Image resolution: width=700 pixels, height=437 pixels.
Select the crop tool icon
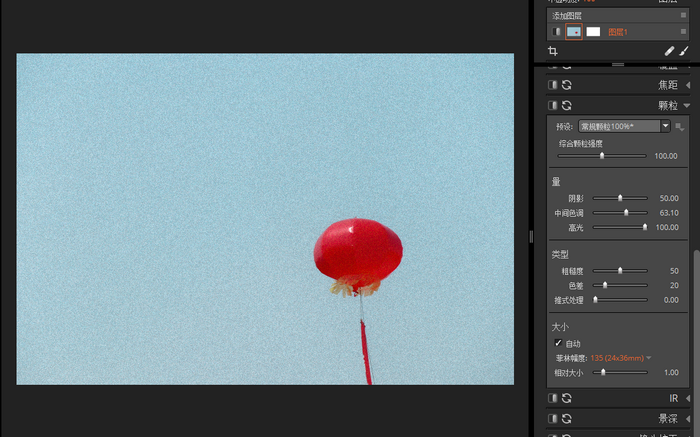(x=553, y=51)
